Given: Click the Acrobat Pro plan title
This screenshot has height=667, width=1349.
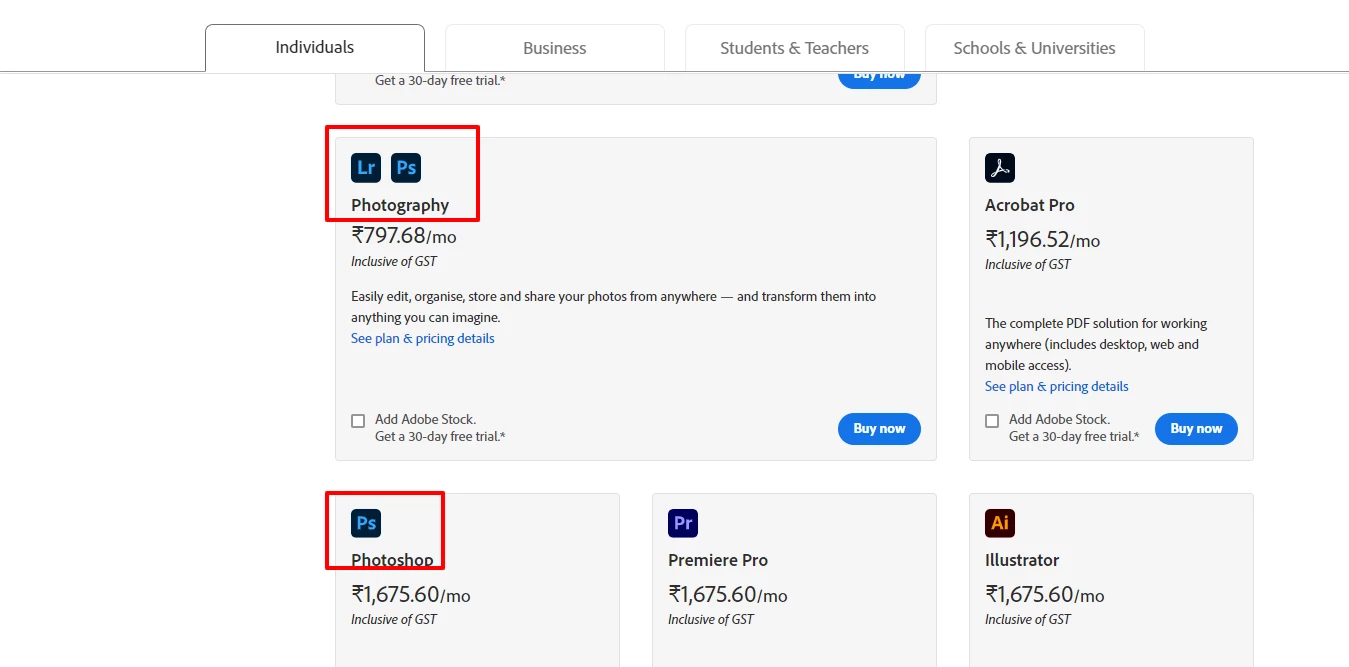Looking at the screenshot, I should 1030,205.
